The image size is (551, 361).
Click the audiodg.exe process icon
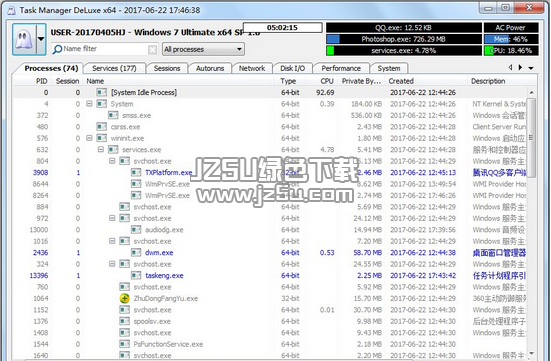(136, 230)
